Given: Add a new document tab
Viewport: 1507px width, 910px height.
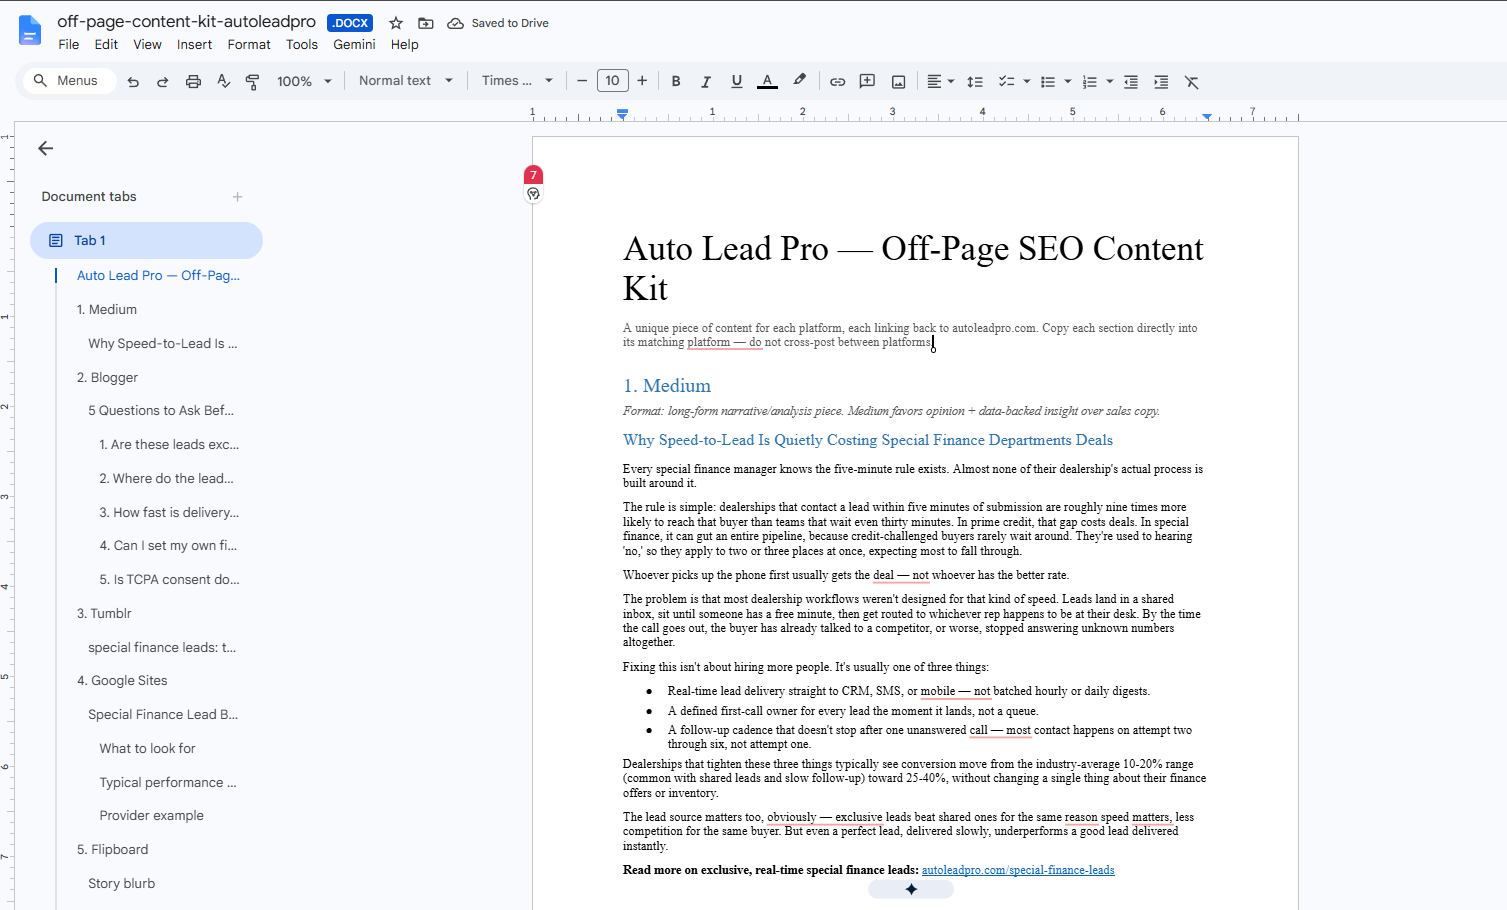Looking at the screenshot, I should pyautogui.click(x=237, y=197).
